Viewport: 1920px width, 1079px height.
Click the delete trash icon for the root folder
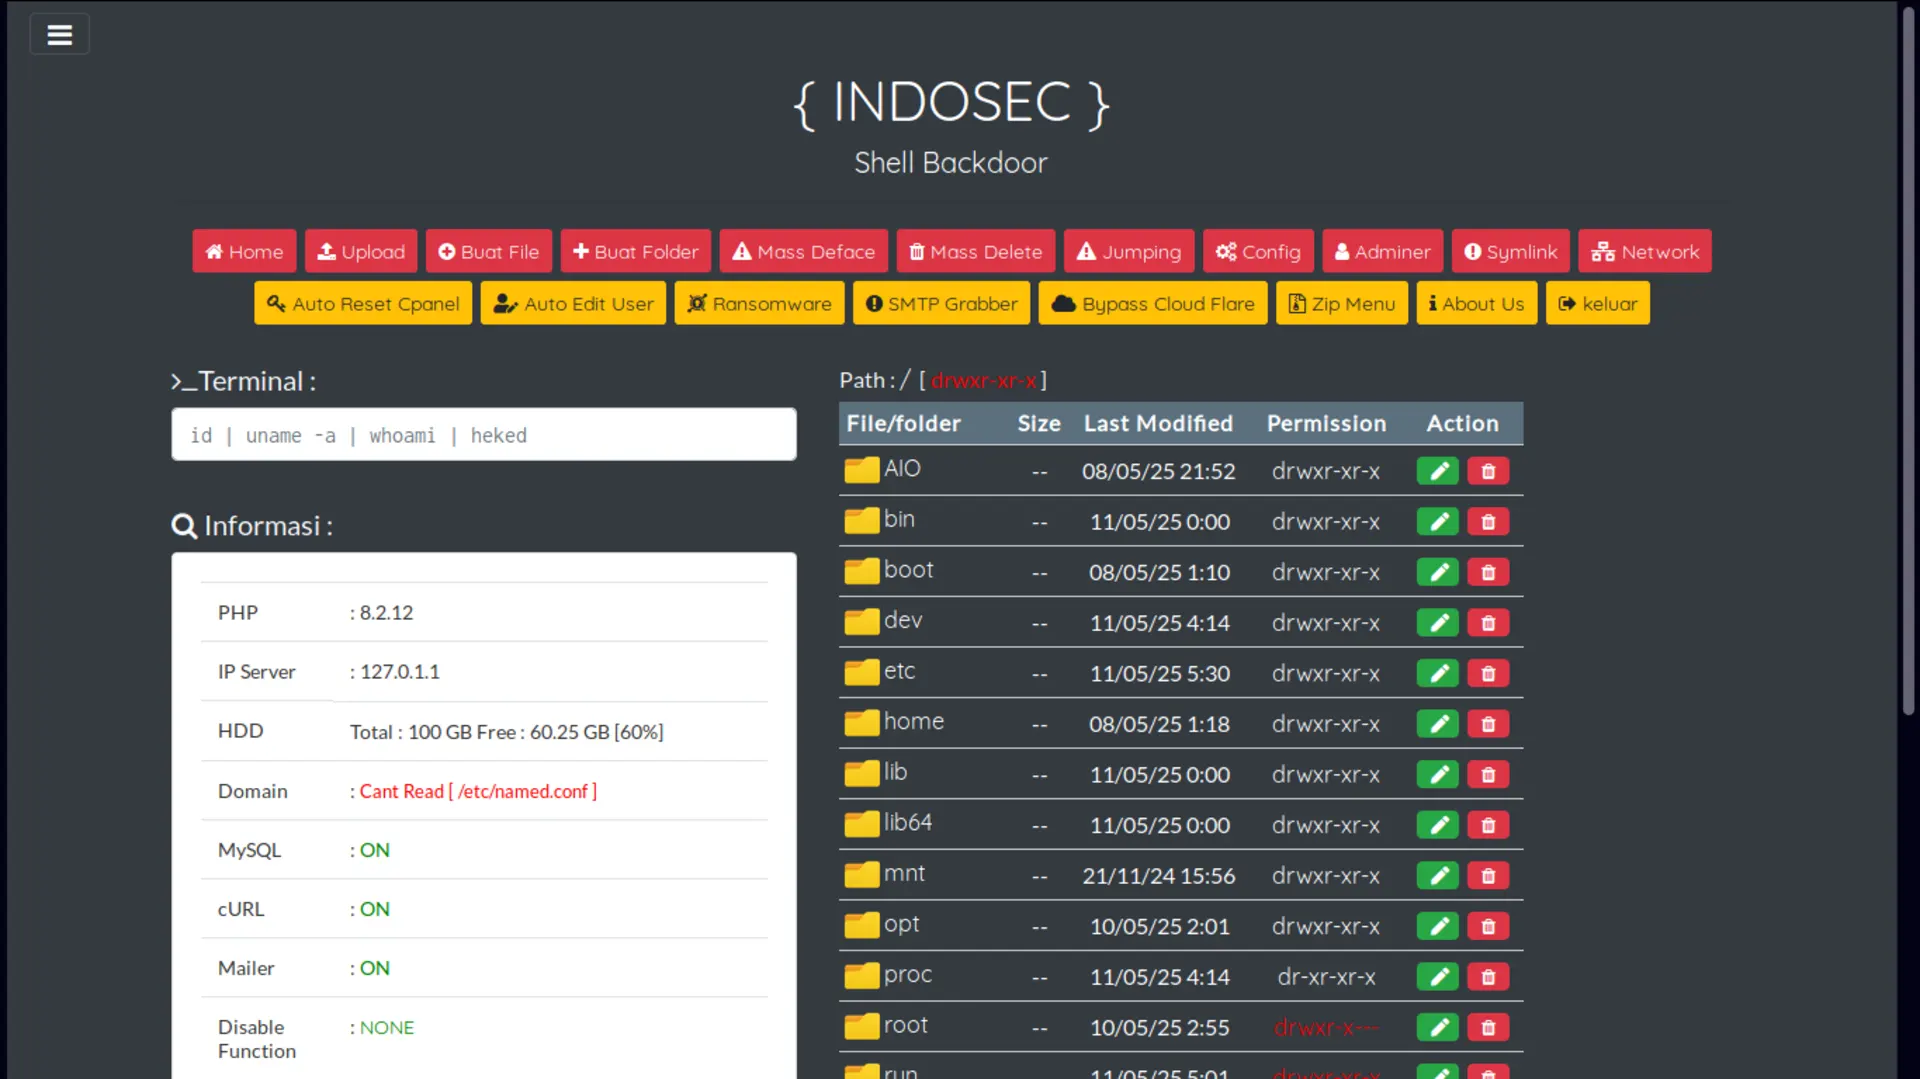[x=1488, y=1027]
